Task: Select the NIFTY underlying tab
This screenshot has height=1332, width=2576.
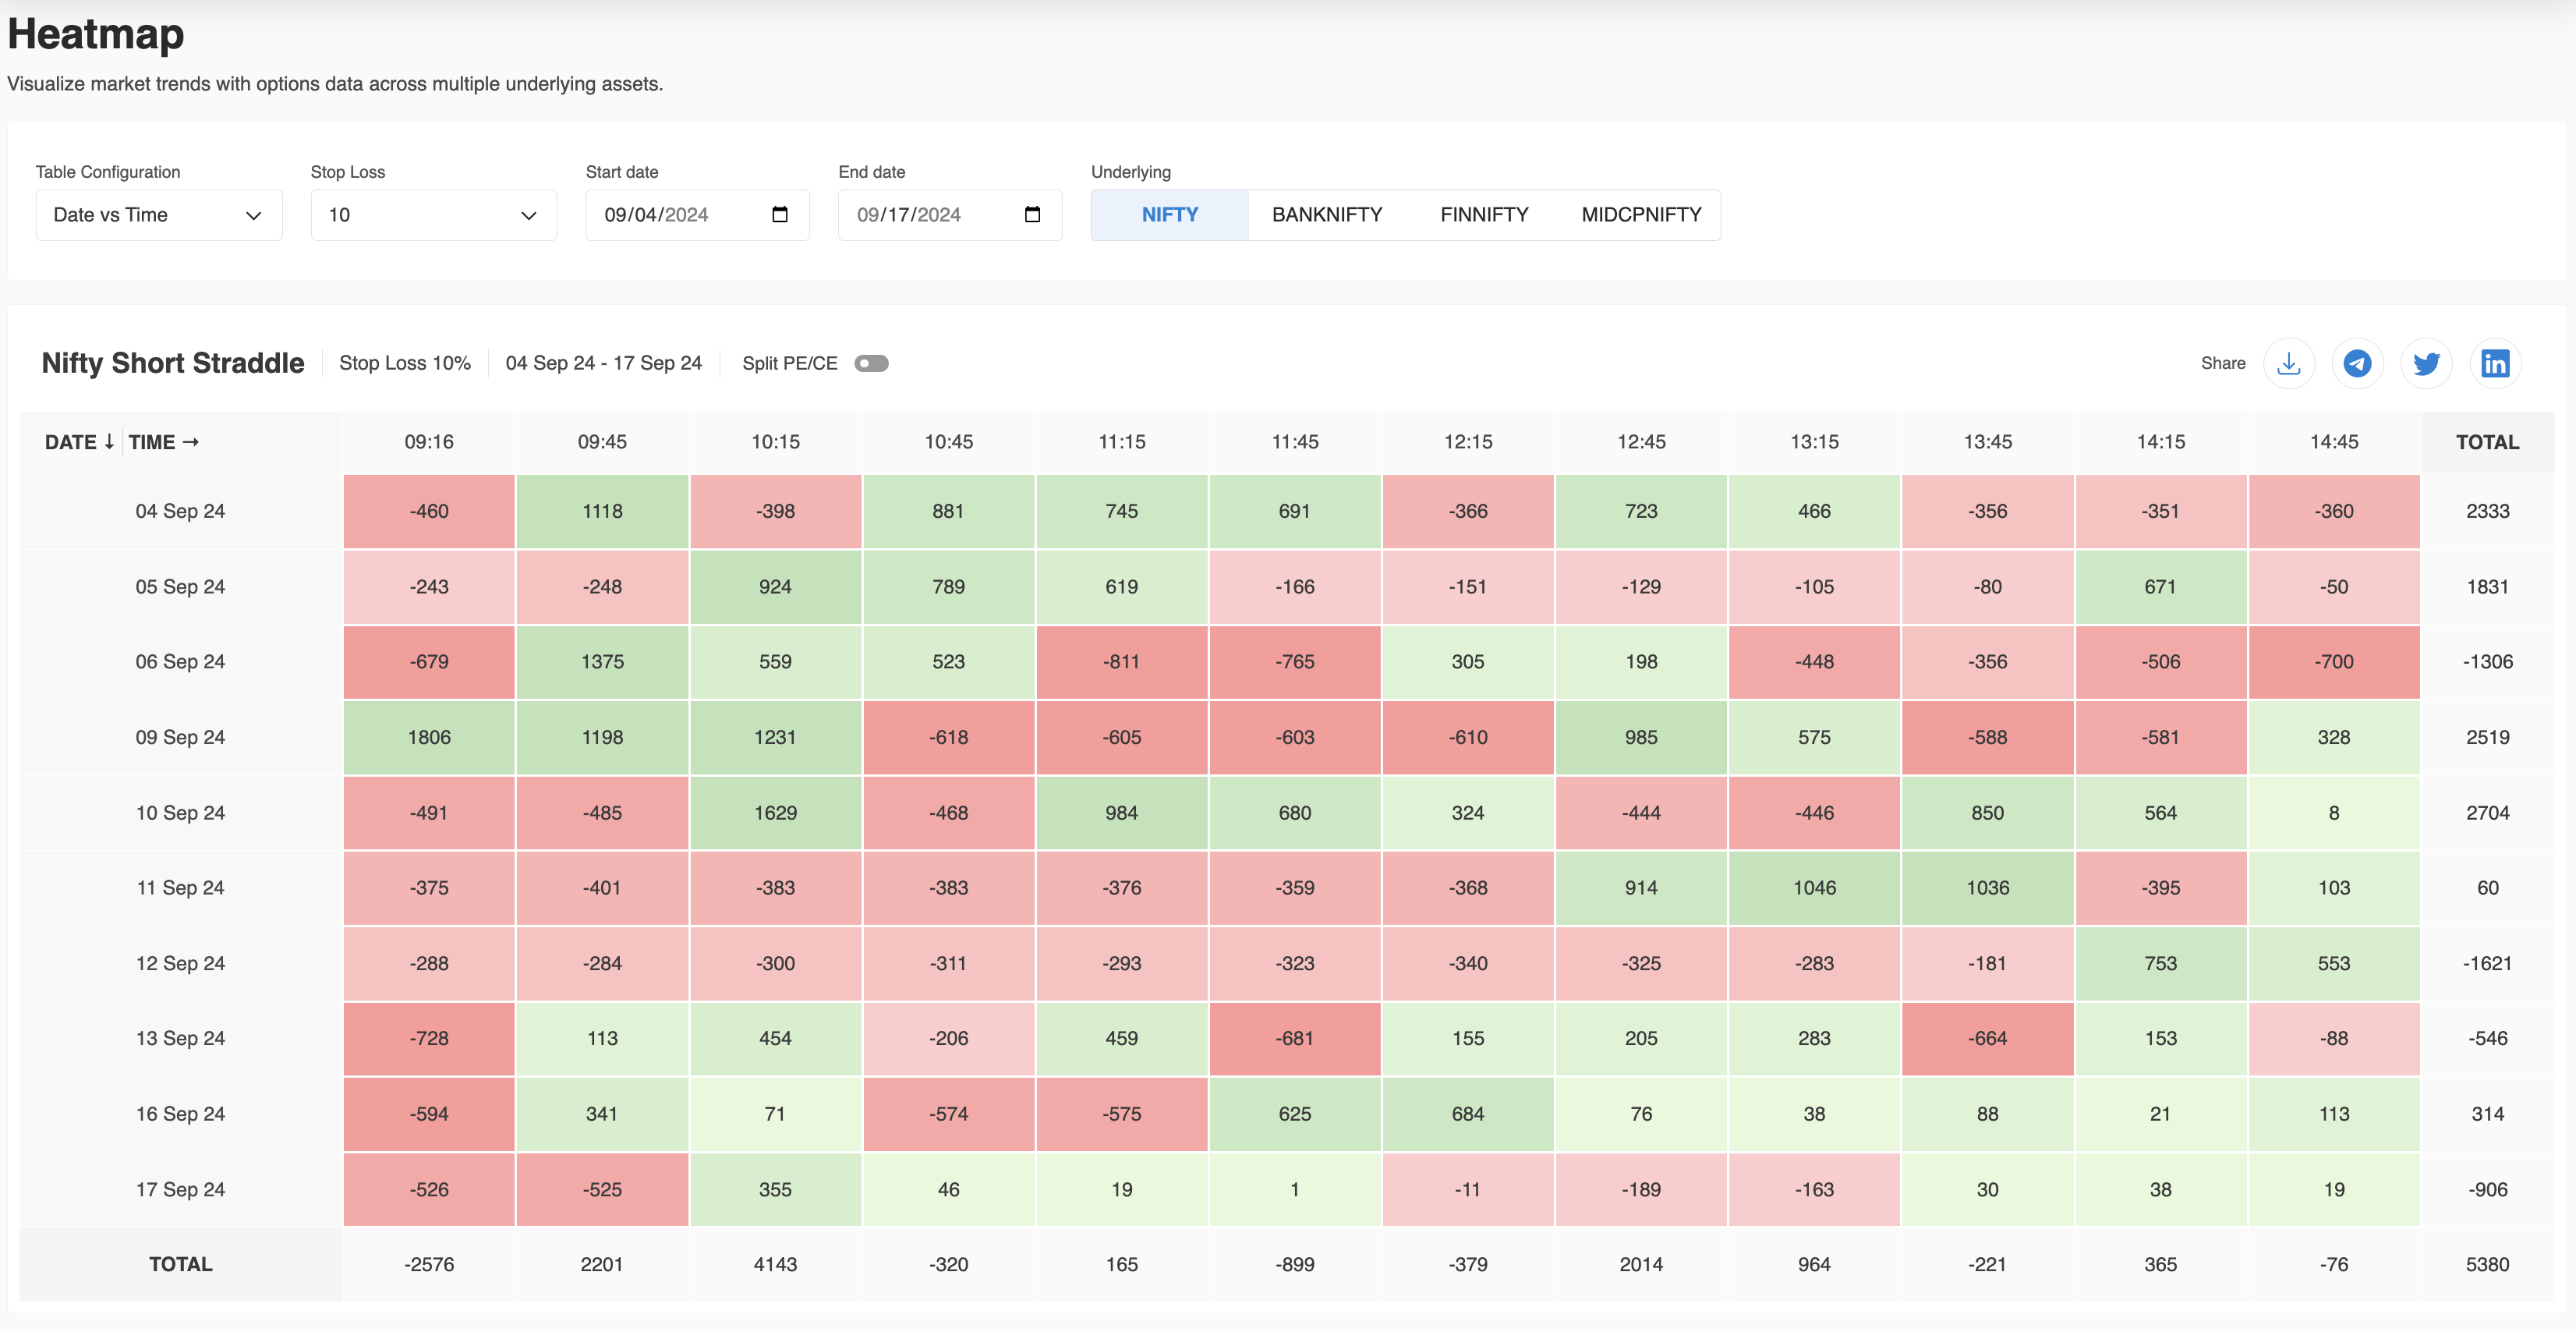Action: [x=1169, y=215]
